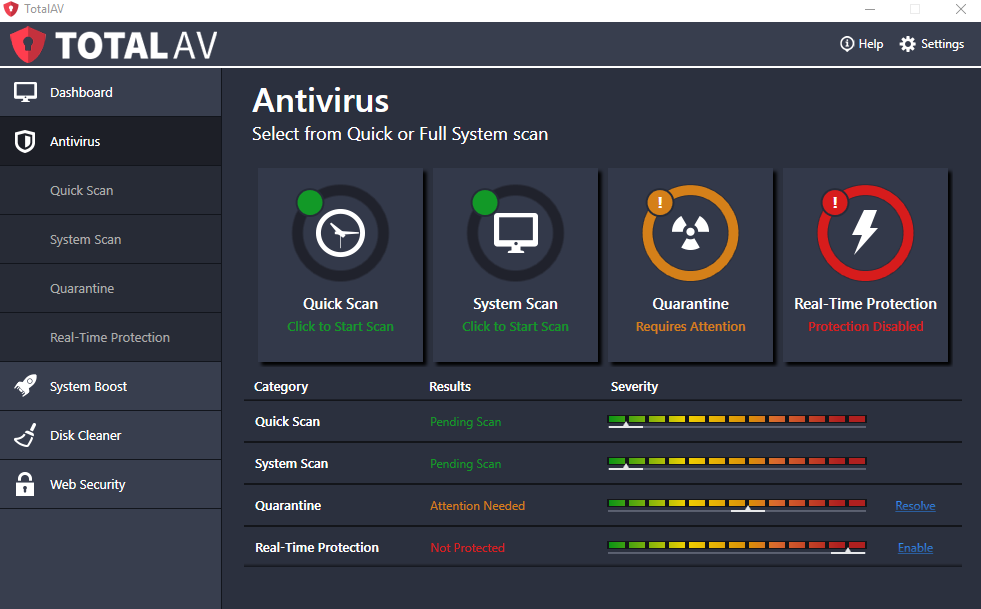Click 'Not Protected' result text
The height and width of the screenshot is (609, 981).
pos(467,548)
